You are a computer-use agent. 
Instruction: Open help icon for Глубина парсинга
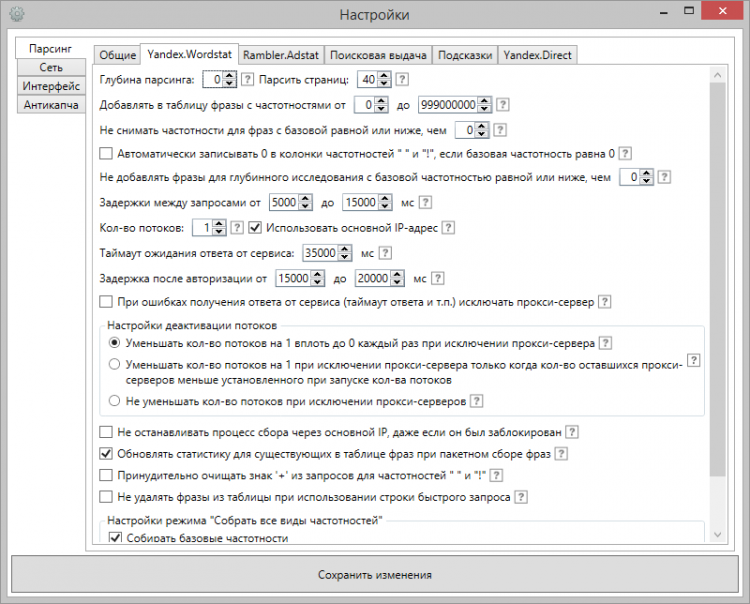(247, 79)
